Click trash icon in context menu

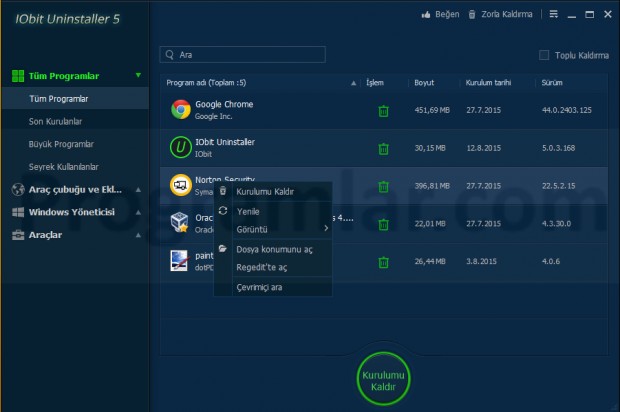pos(223,191)
